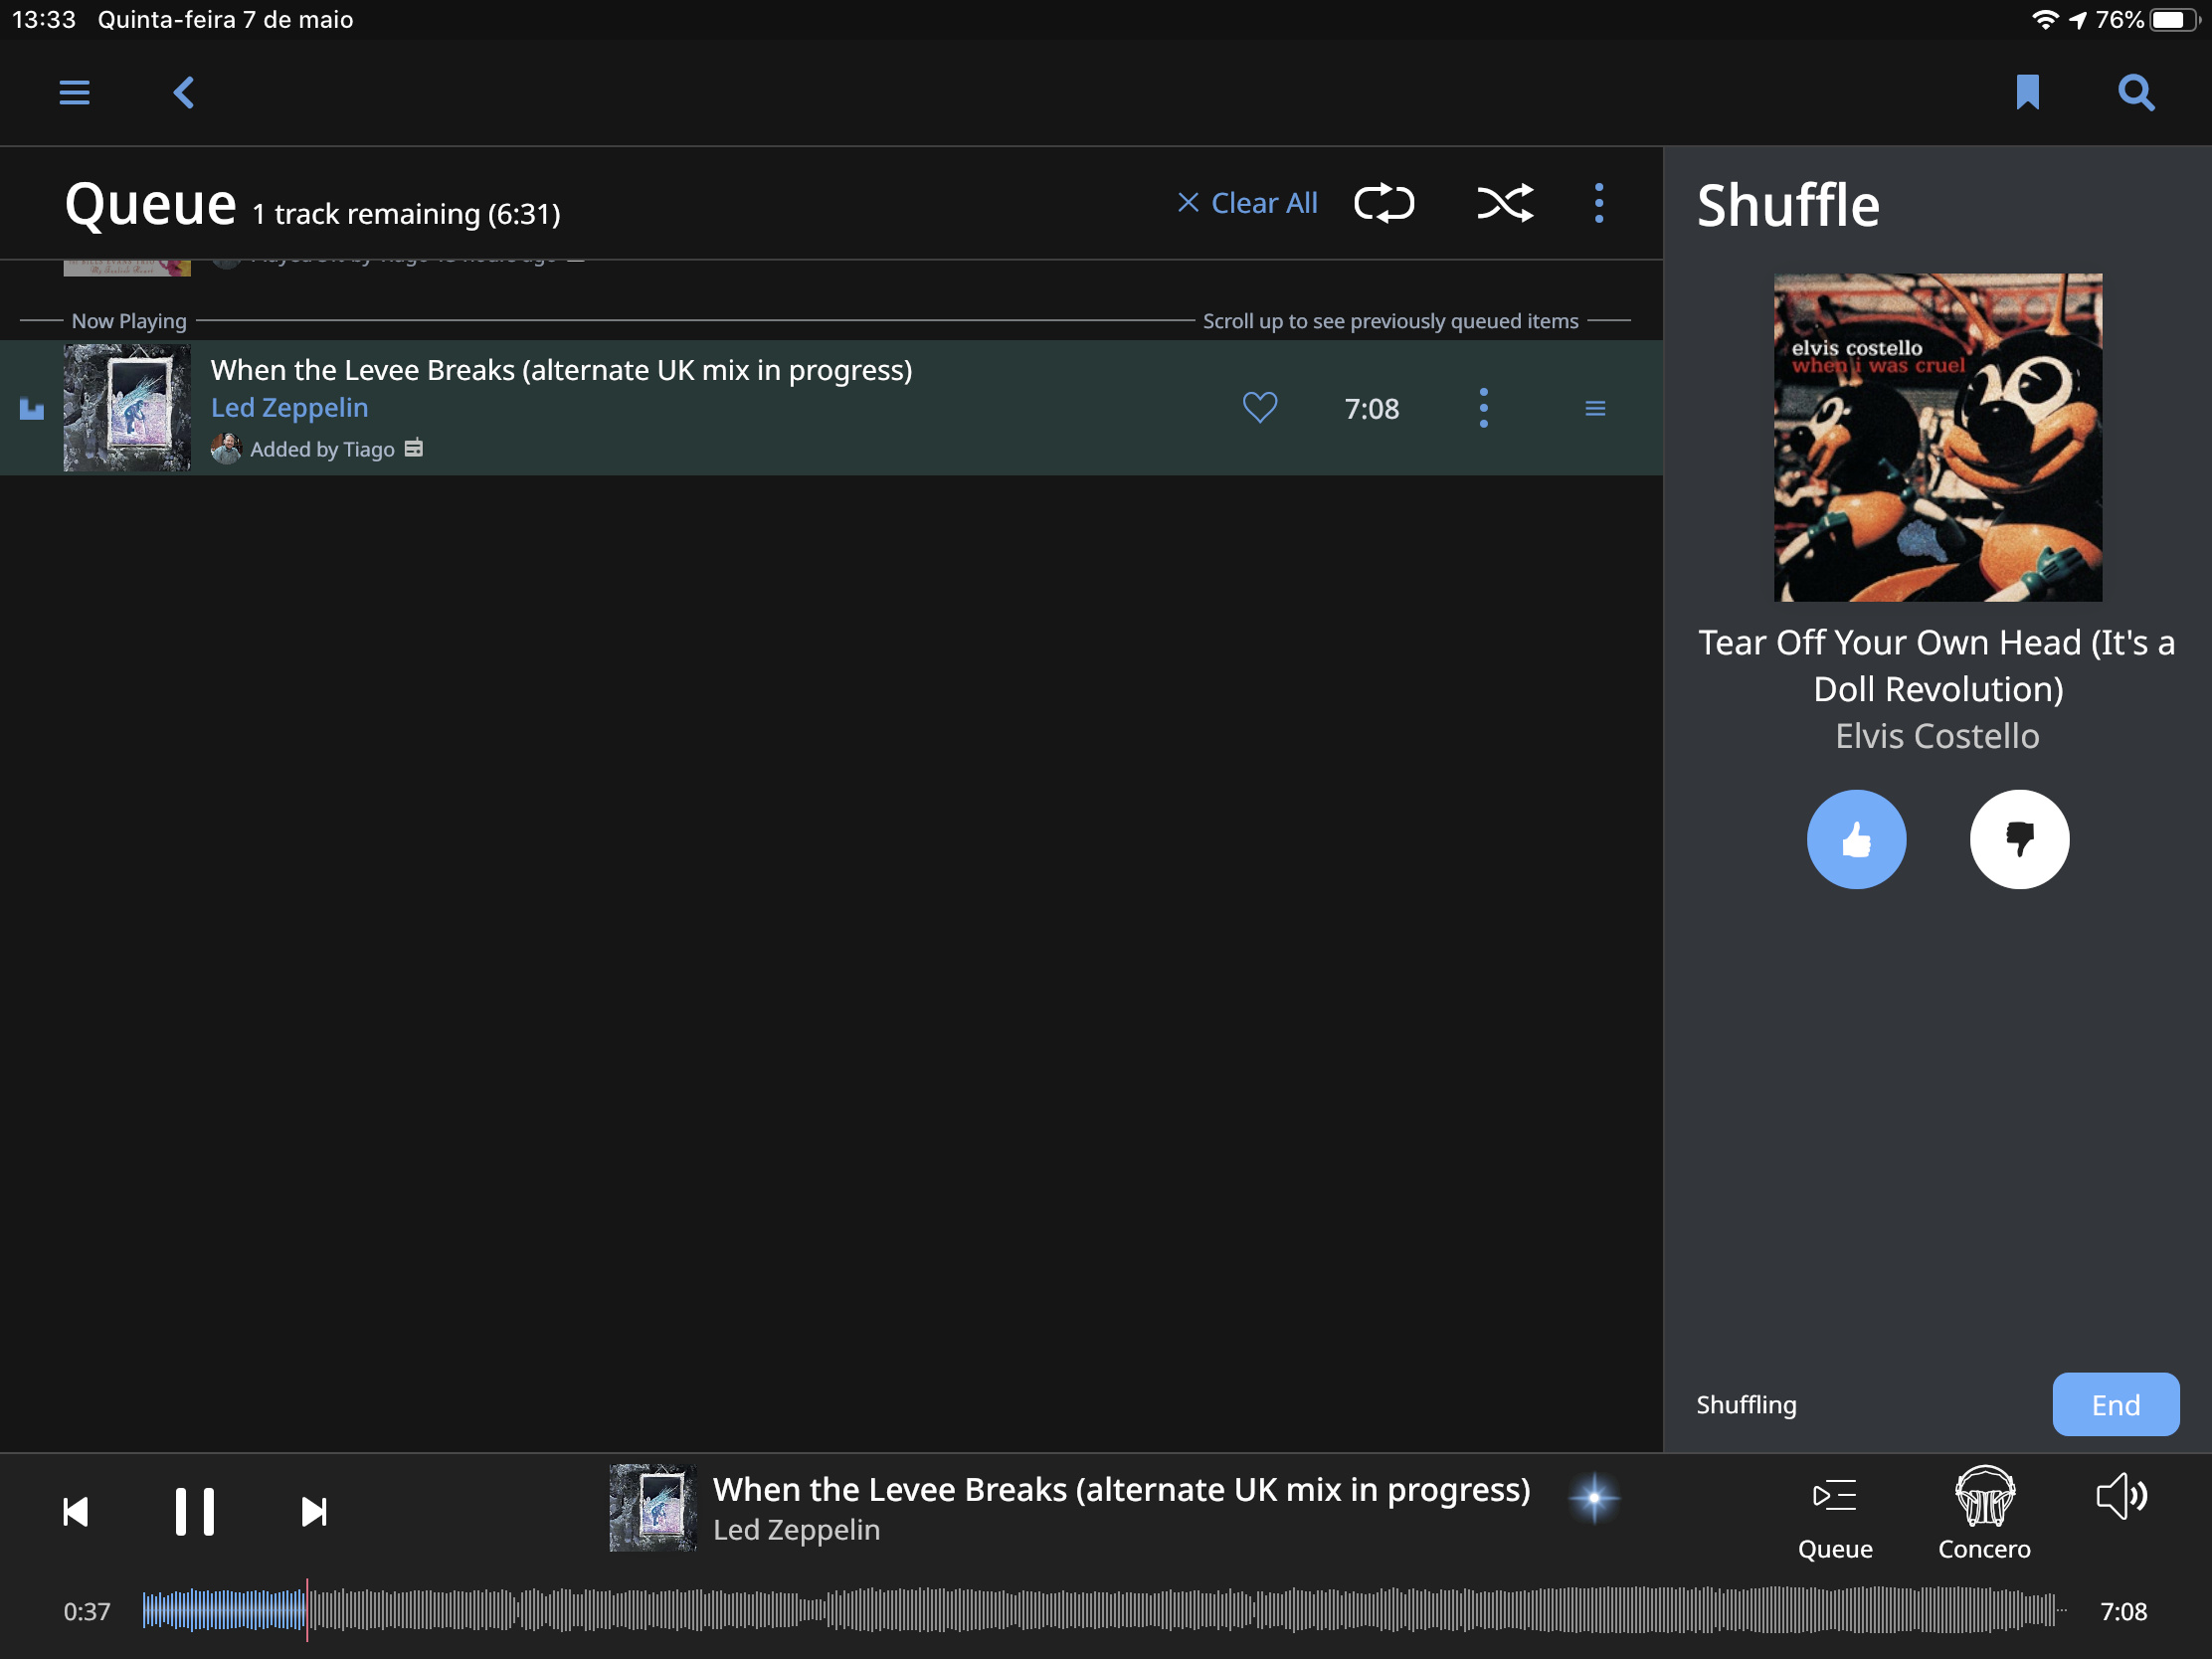Open the Queue tab in footer
Viewport: 2212px width, 1659px height.
(x=1835, y=1515)
